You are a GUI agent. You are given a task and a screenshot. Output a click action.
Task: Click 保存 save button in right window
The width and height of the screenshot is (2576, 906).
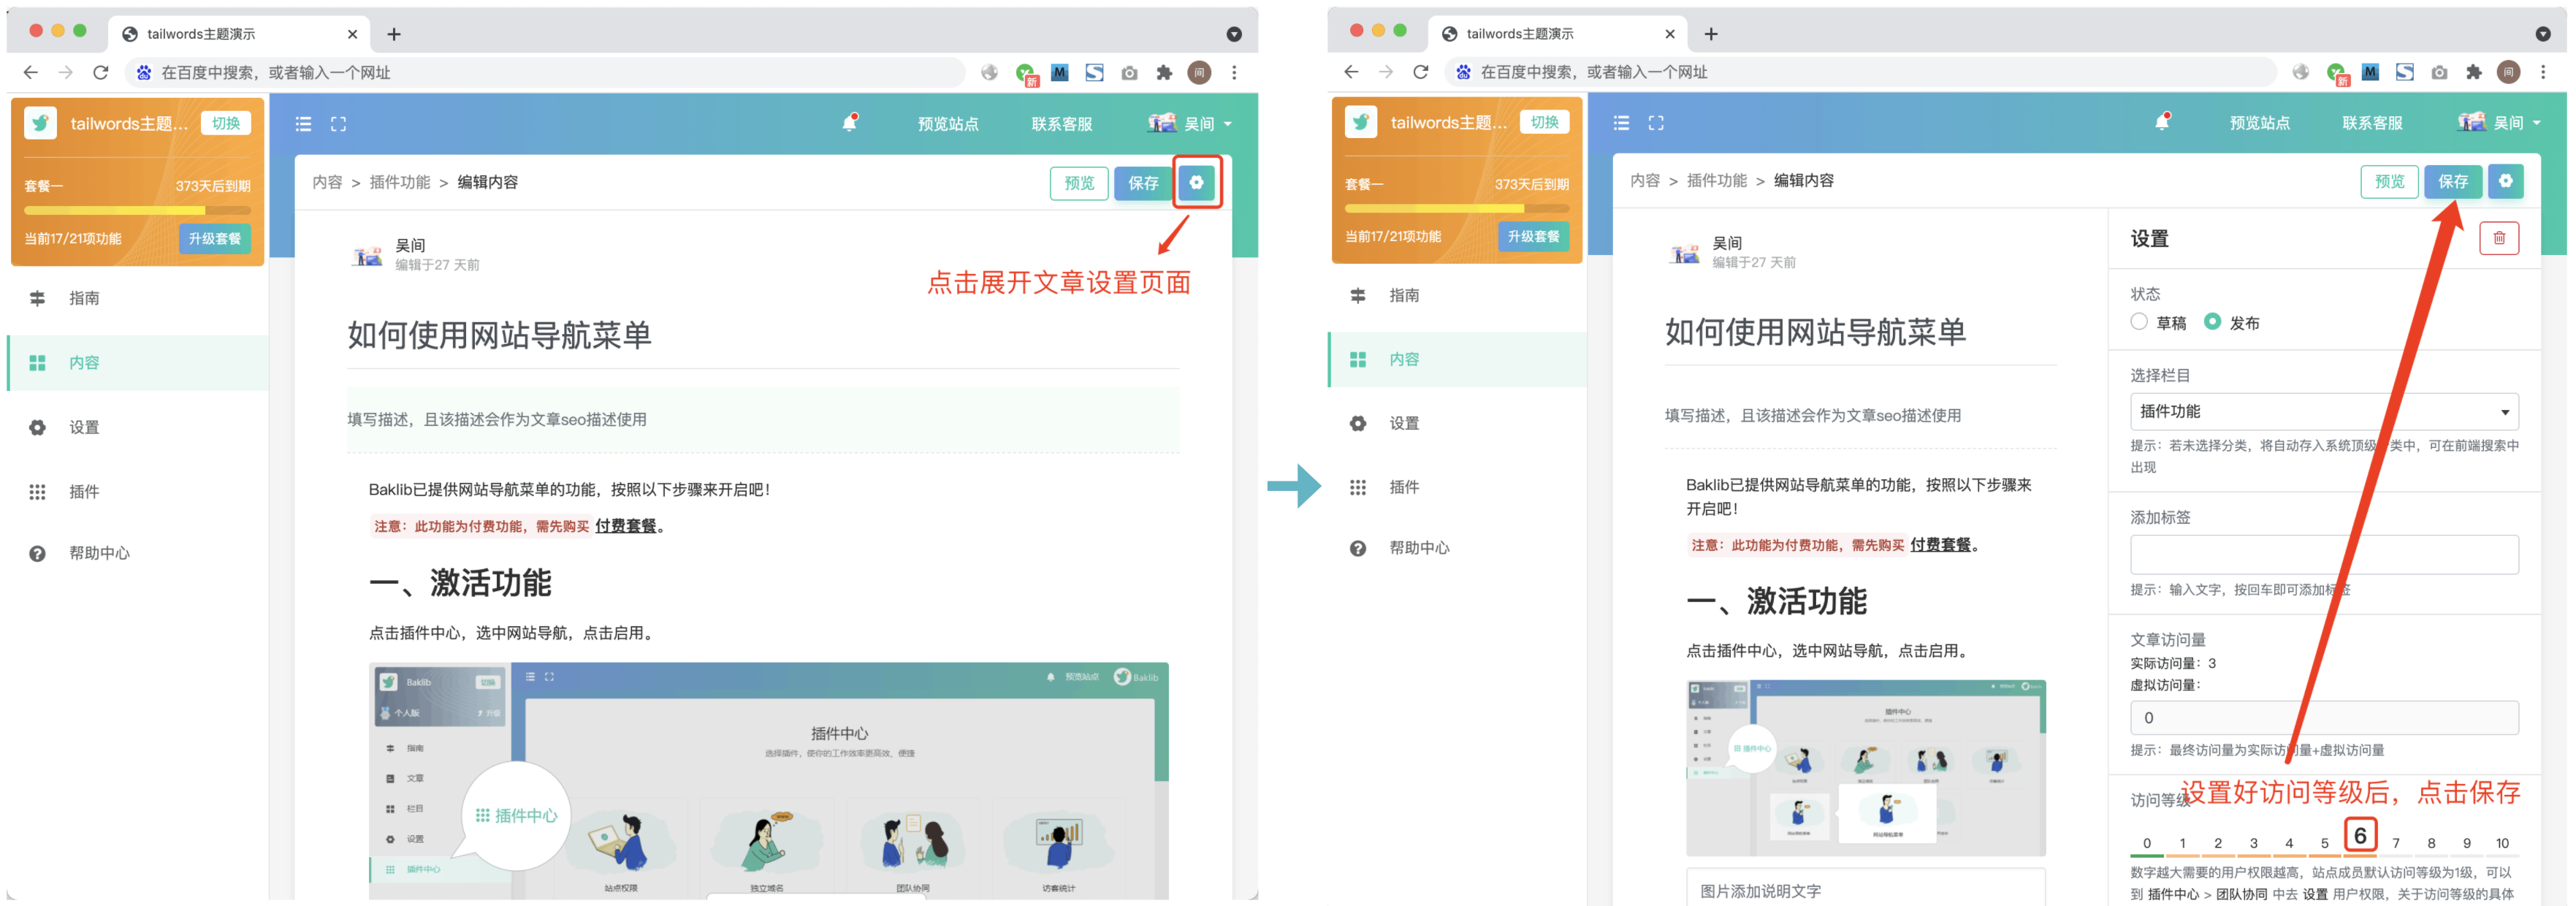[2452, 181]
